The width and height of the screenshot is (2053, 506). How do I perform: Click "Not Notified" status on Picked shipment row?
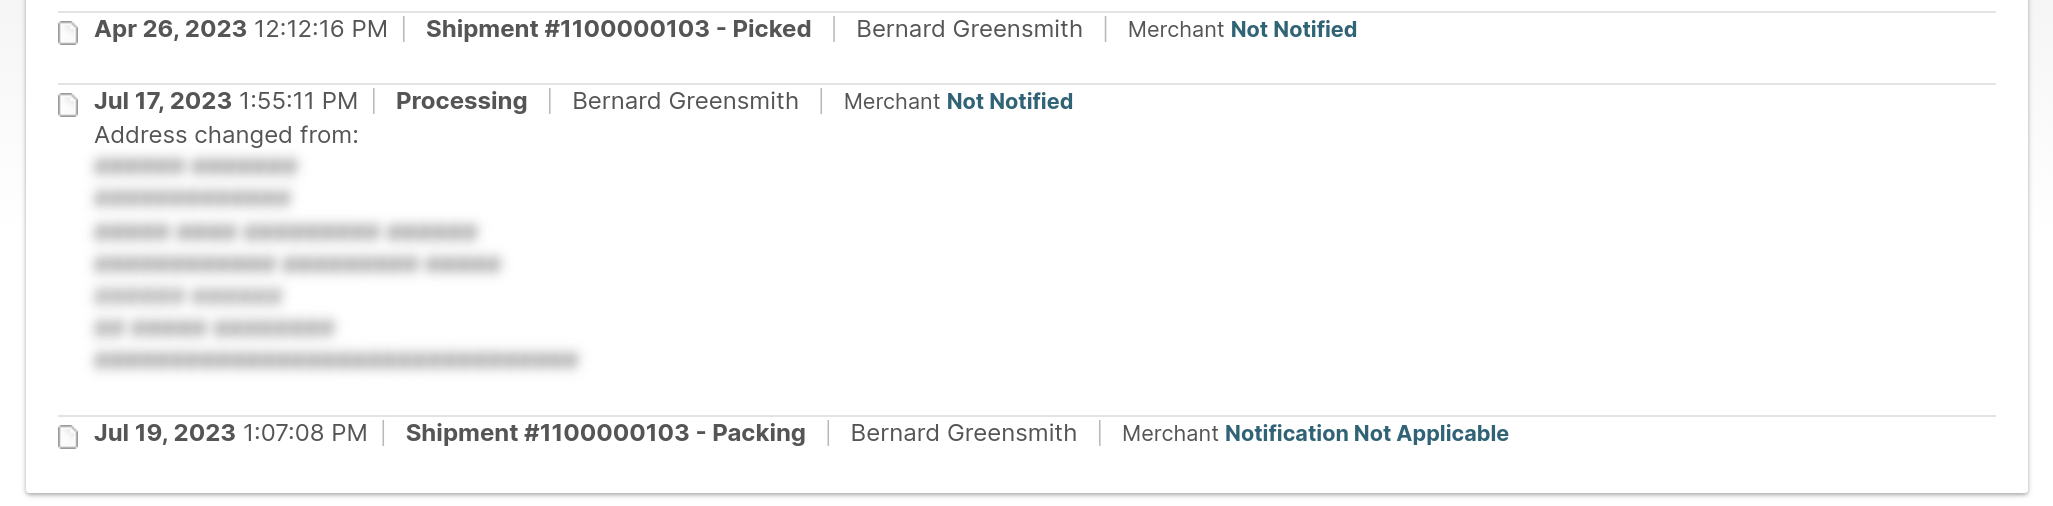coord(1293,30)
